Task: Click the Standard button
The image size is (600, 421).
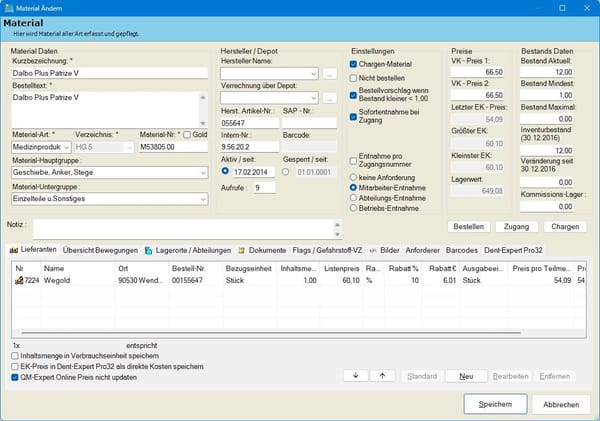Action: click(422, 376)
